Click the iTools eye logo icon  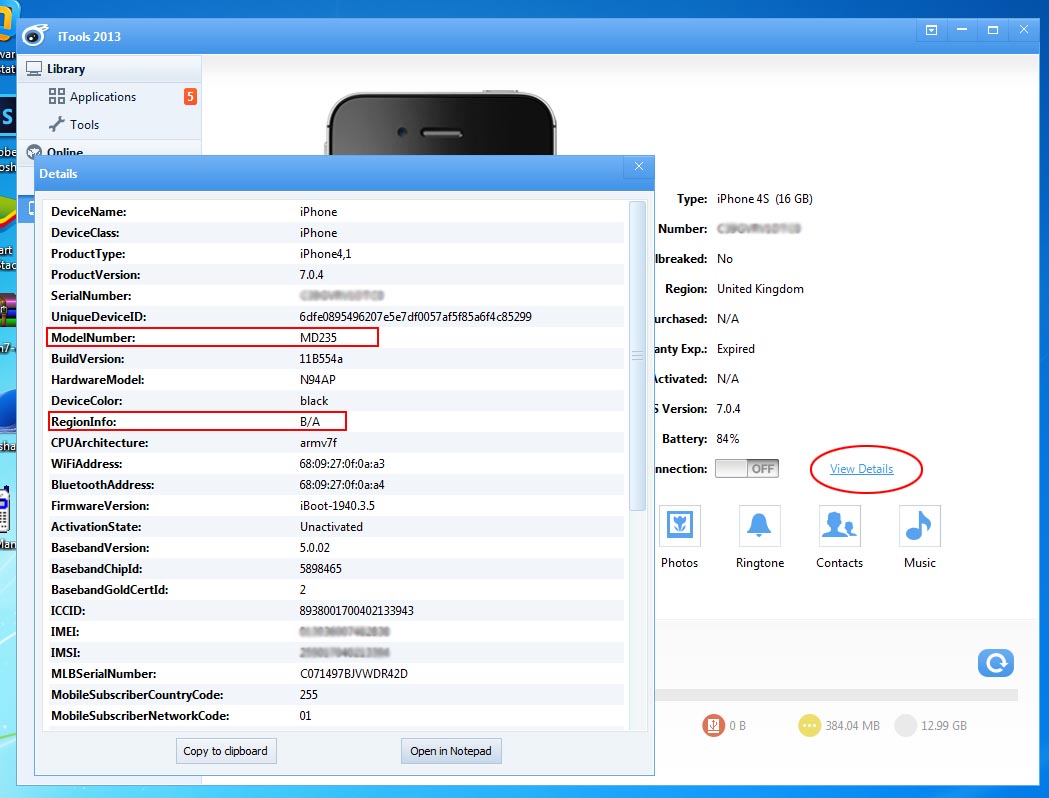pyautogui.click(x=35, y=35)
